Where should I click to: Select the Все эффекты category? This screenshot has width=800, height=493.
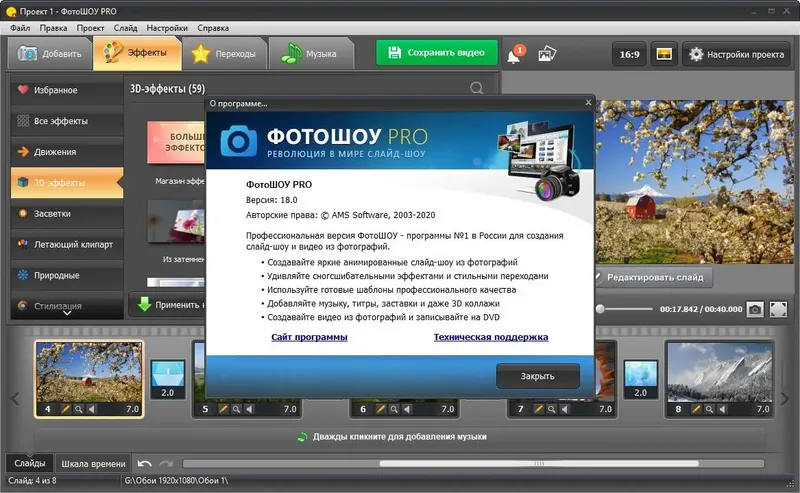[67, 121]
